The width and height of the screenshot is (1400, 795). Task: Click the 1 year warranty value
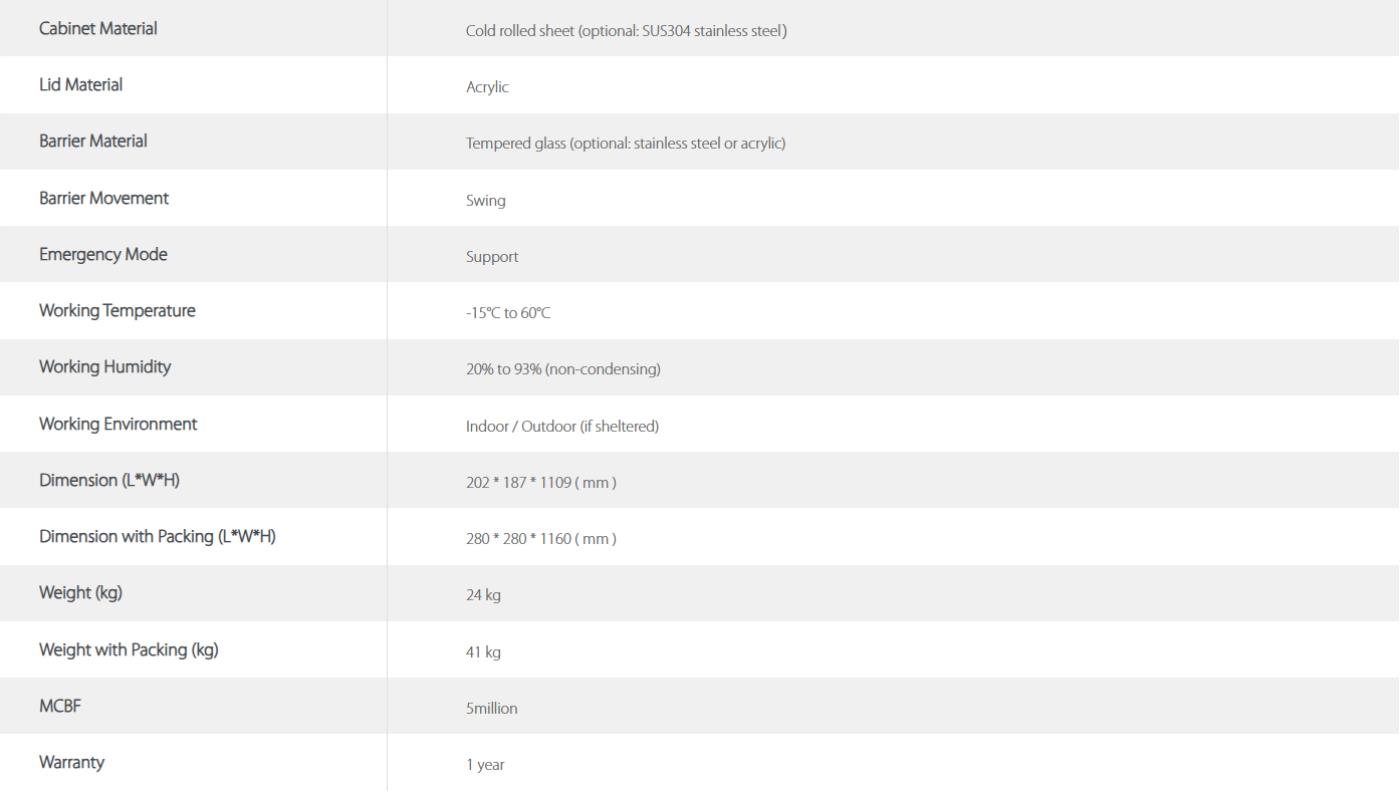(485, 765)
